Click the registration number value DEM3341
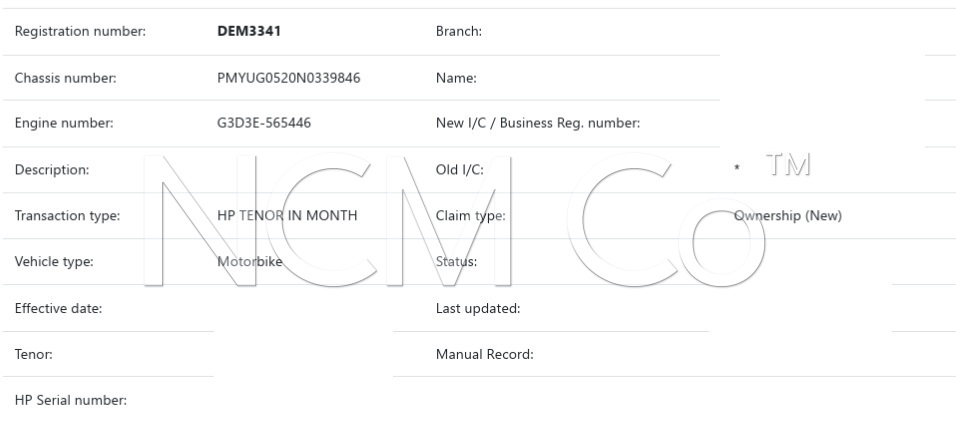 pyautogui.click(x=249, y=31)
